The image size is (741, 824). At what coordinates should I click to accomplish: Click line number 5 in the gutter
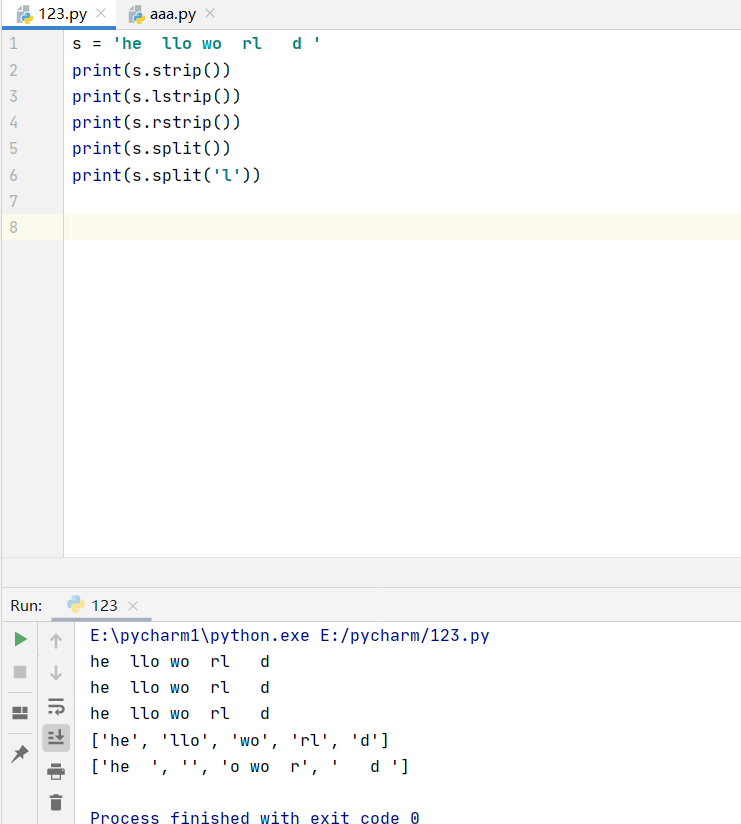[14, 148]
